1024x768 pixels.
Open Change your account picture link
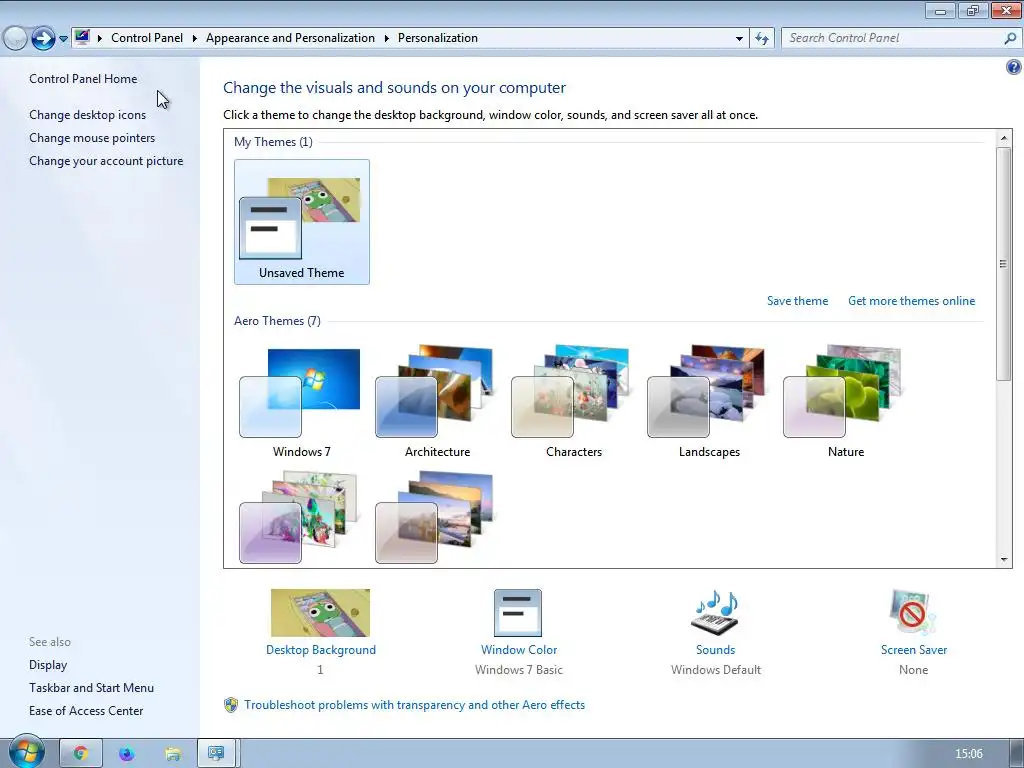[x=106, y=161]
